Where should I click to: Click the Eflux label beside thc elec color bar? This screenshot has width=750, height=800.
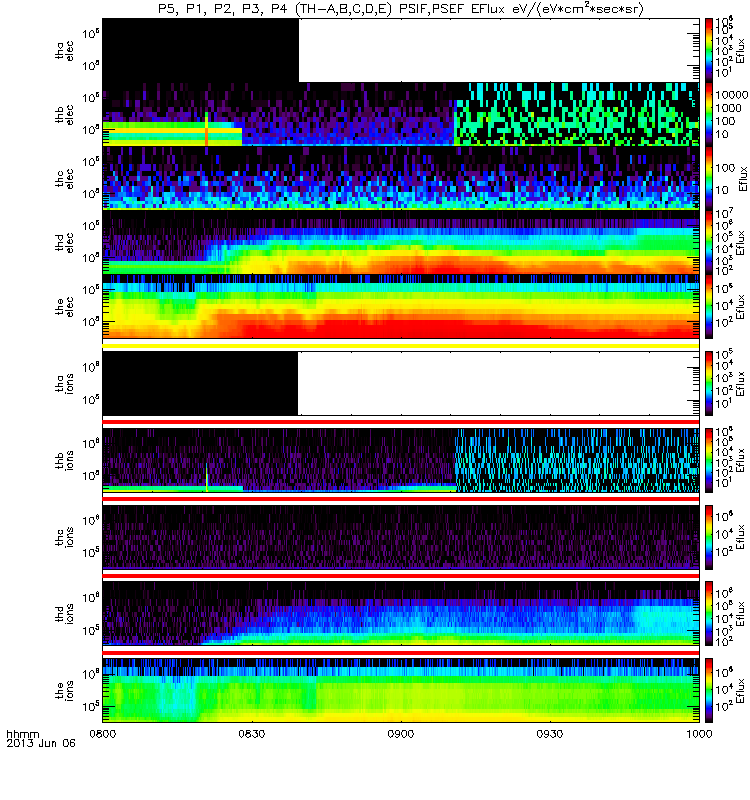pos(741,179)
